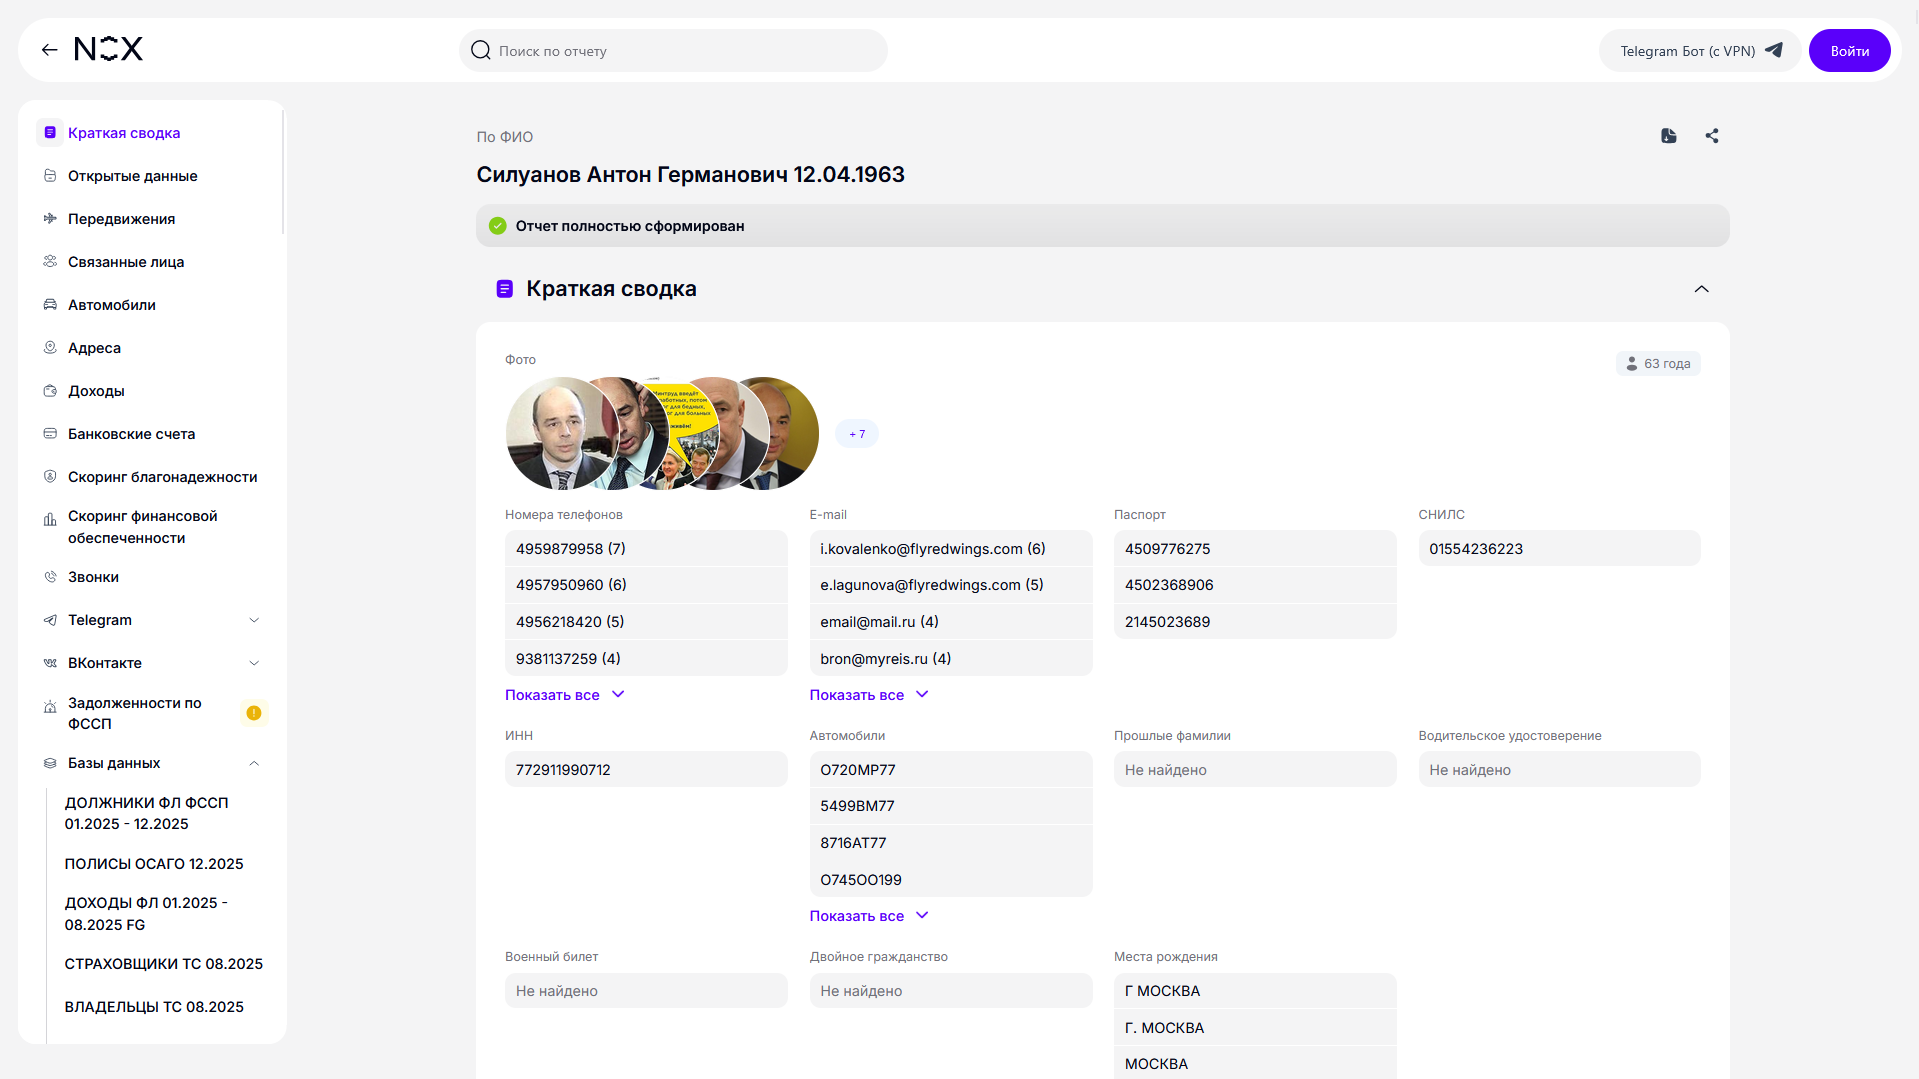Viewport: 1919px width, 1079px height.
Task: Click the back arrow icon
Action: point(49,50)
